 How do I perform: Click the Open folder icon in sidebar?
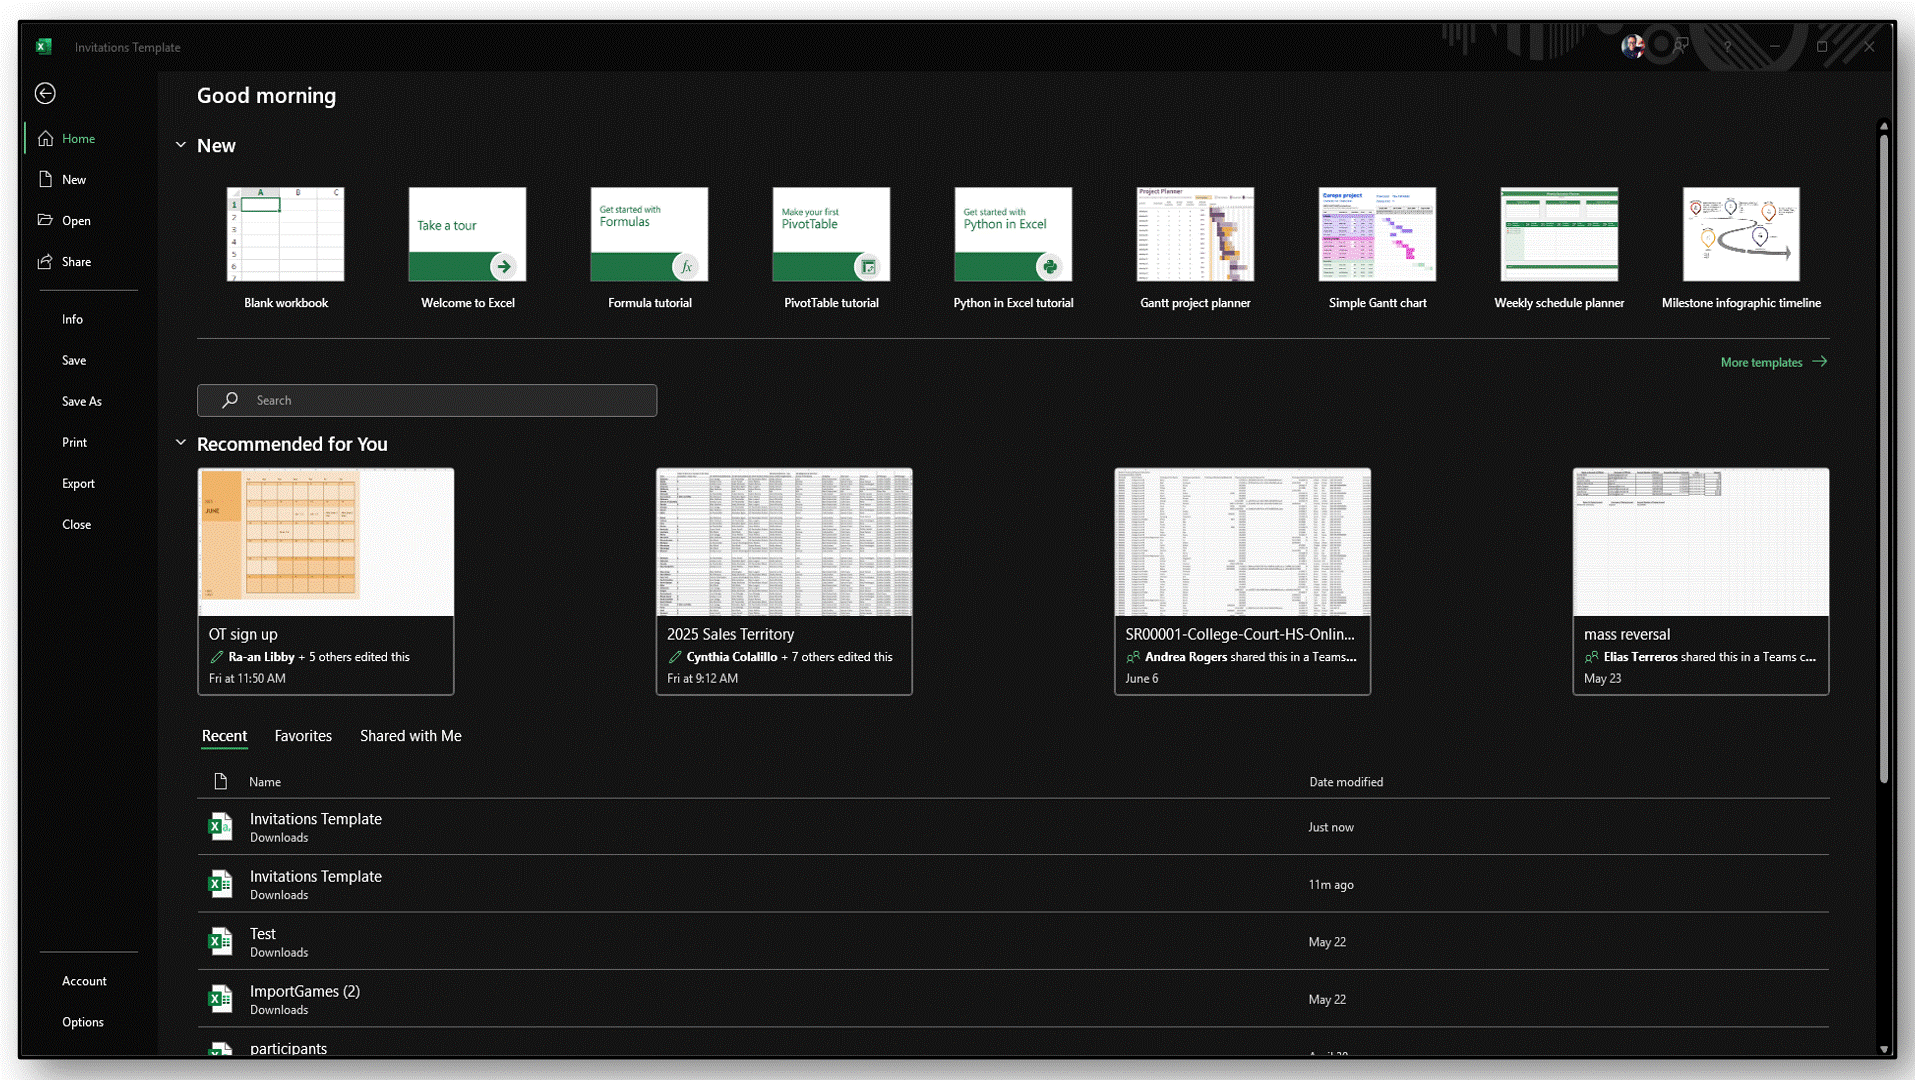(x=46, y=220)
